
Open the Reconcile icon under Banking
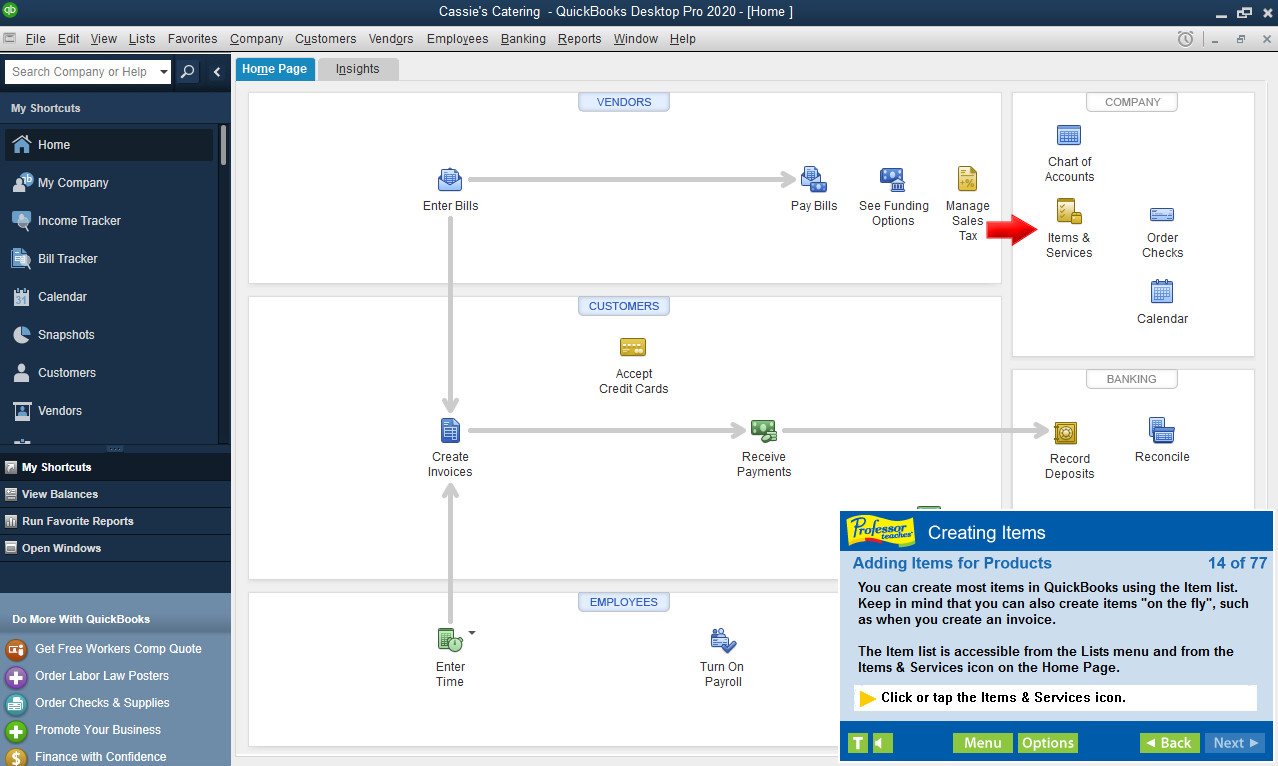coord(1161,428)
